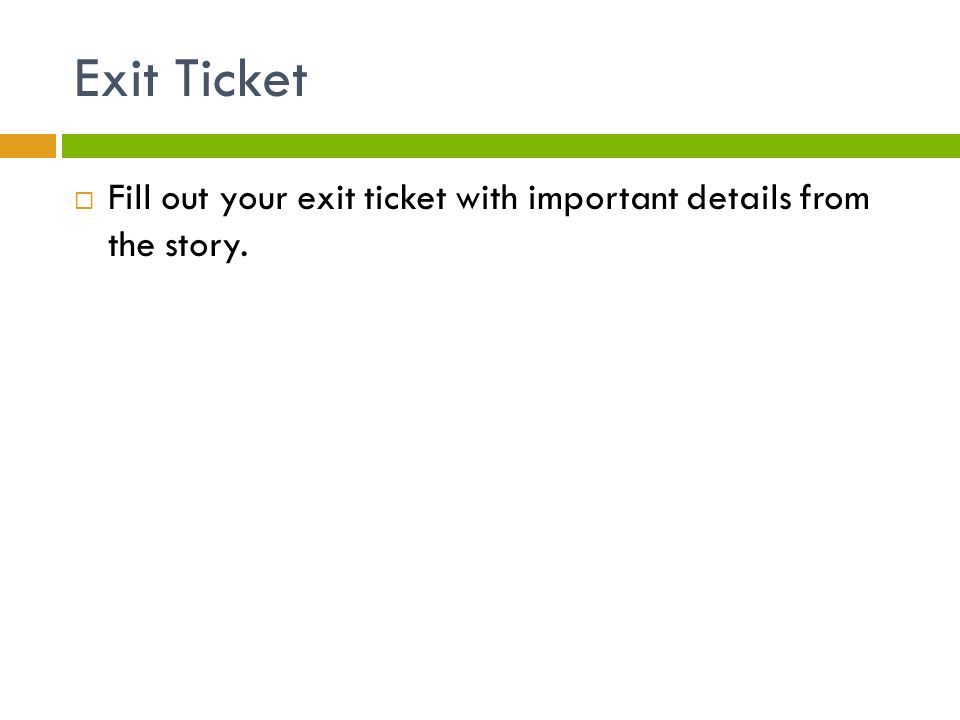Click the word details

point(739,198)
